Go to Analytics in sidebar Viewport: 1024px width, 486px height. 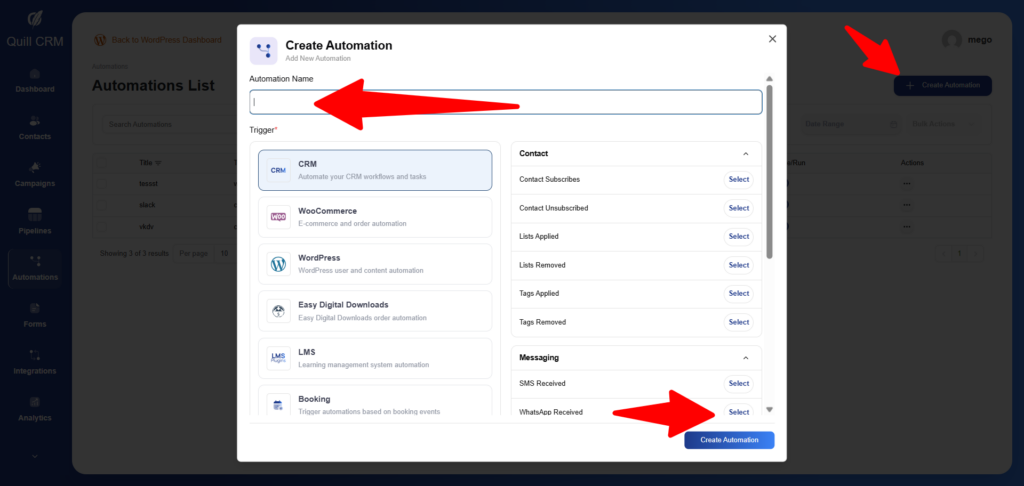(35, 409)
